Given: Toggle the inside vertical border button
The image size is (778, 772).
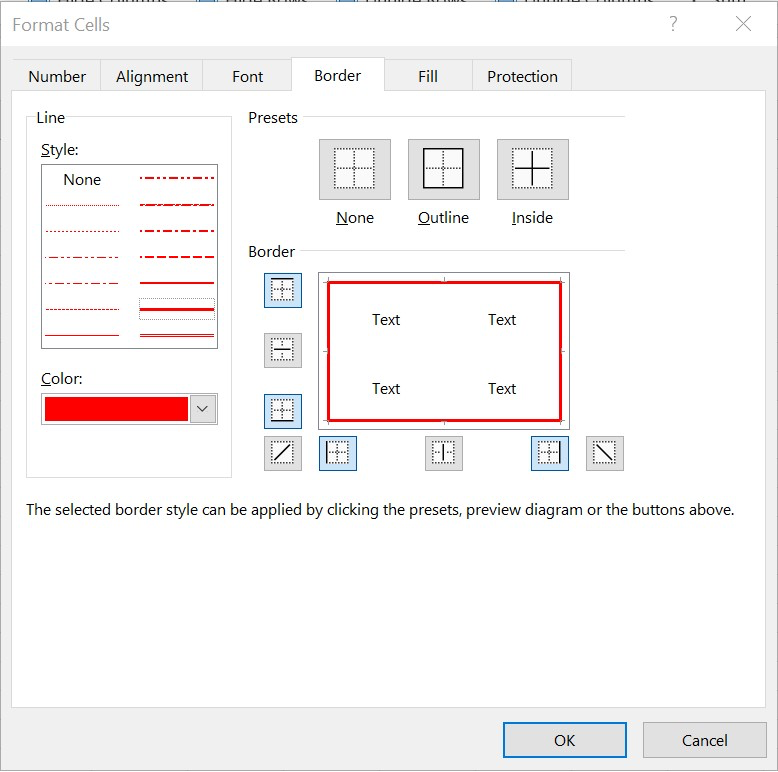Looking at the screenshot, I should pos(443,453).
